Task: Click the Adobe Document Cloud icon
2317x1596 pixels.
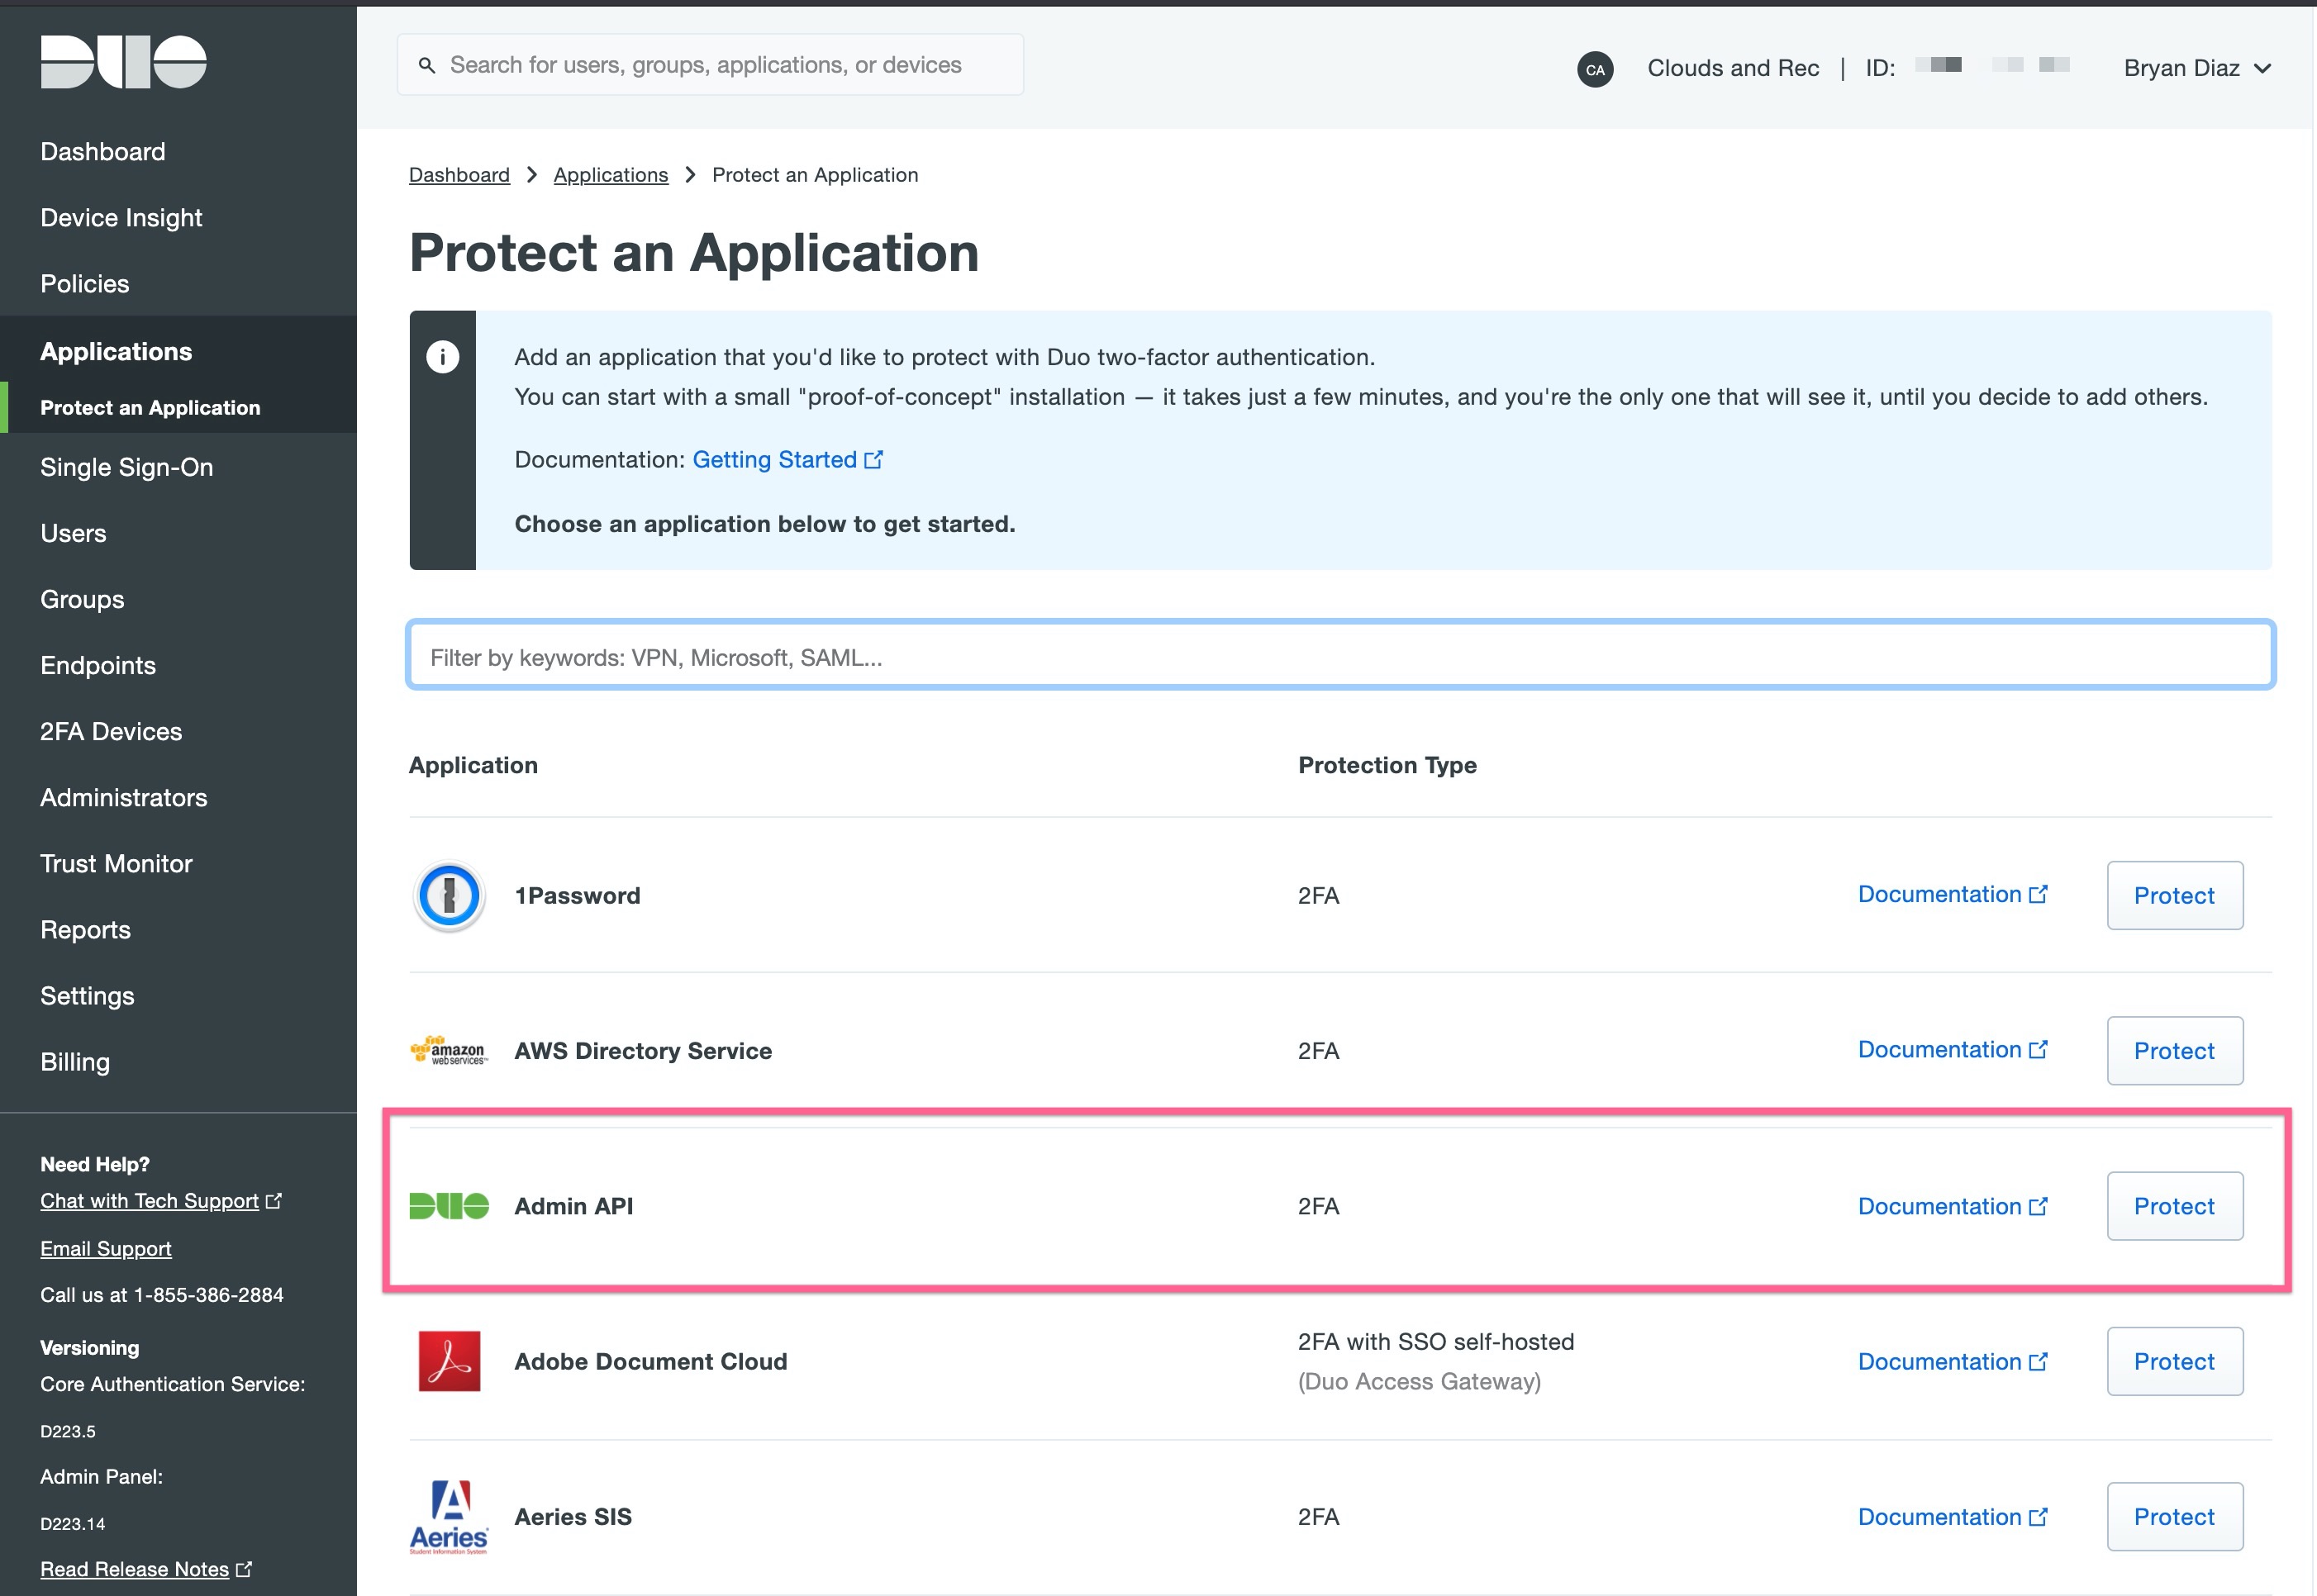Action: point(449,1361)
